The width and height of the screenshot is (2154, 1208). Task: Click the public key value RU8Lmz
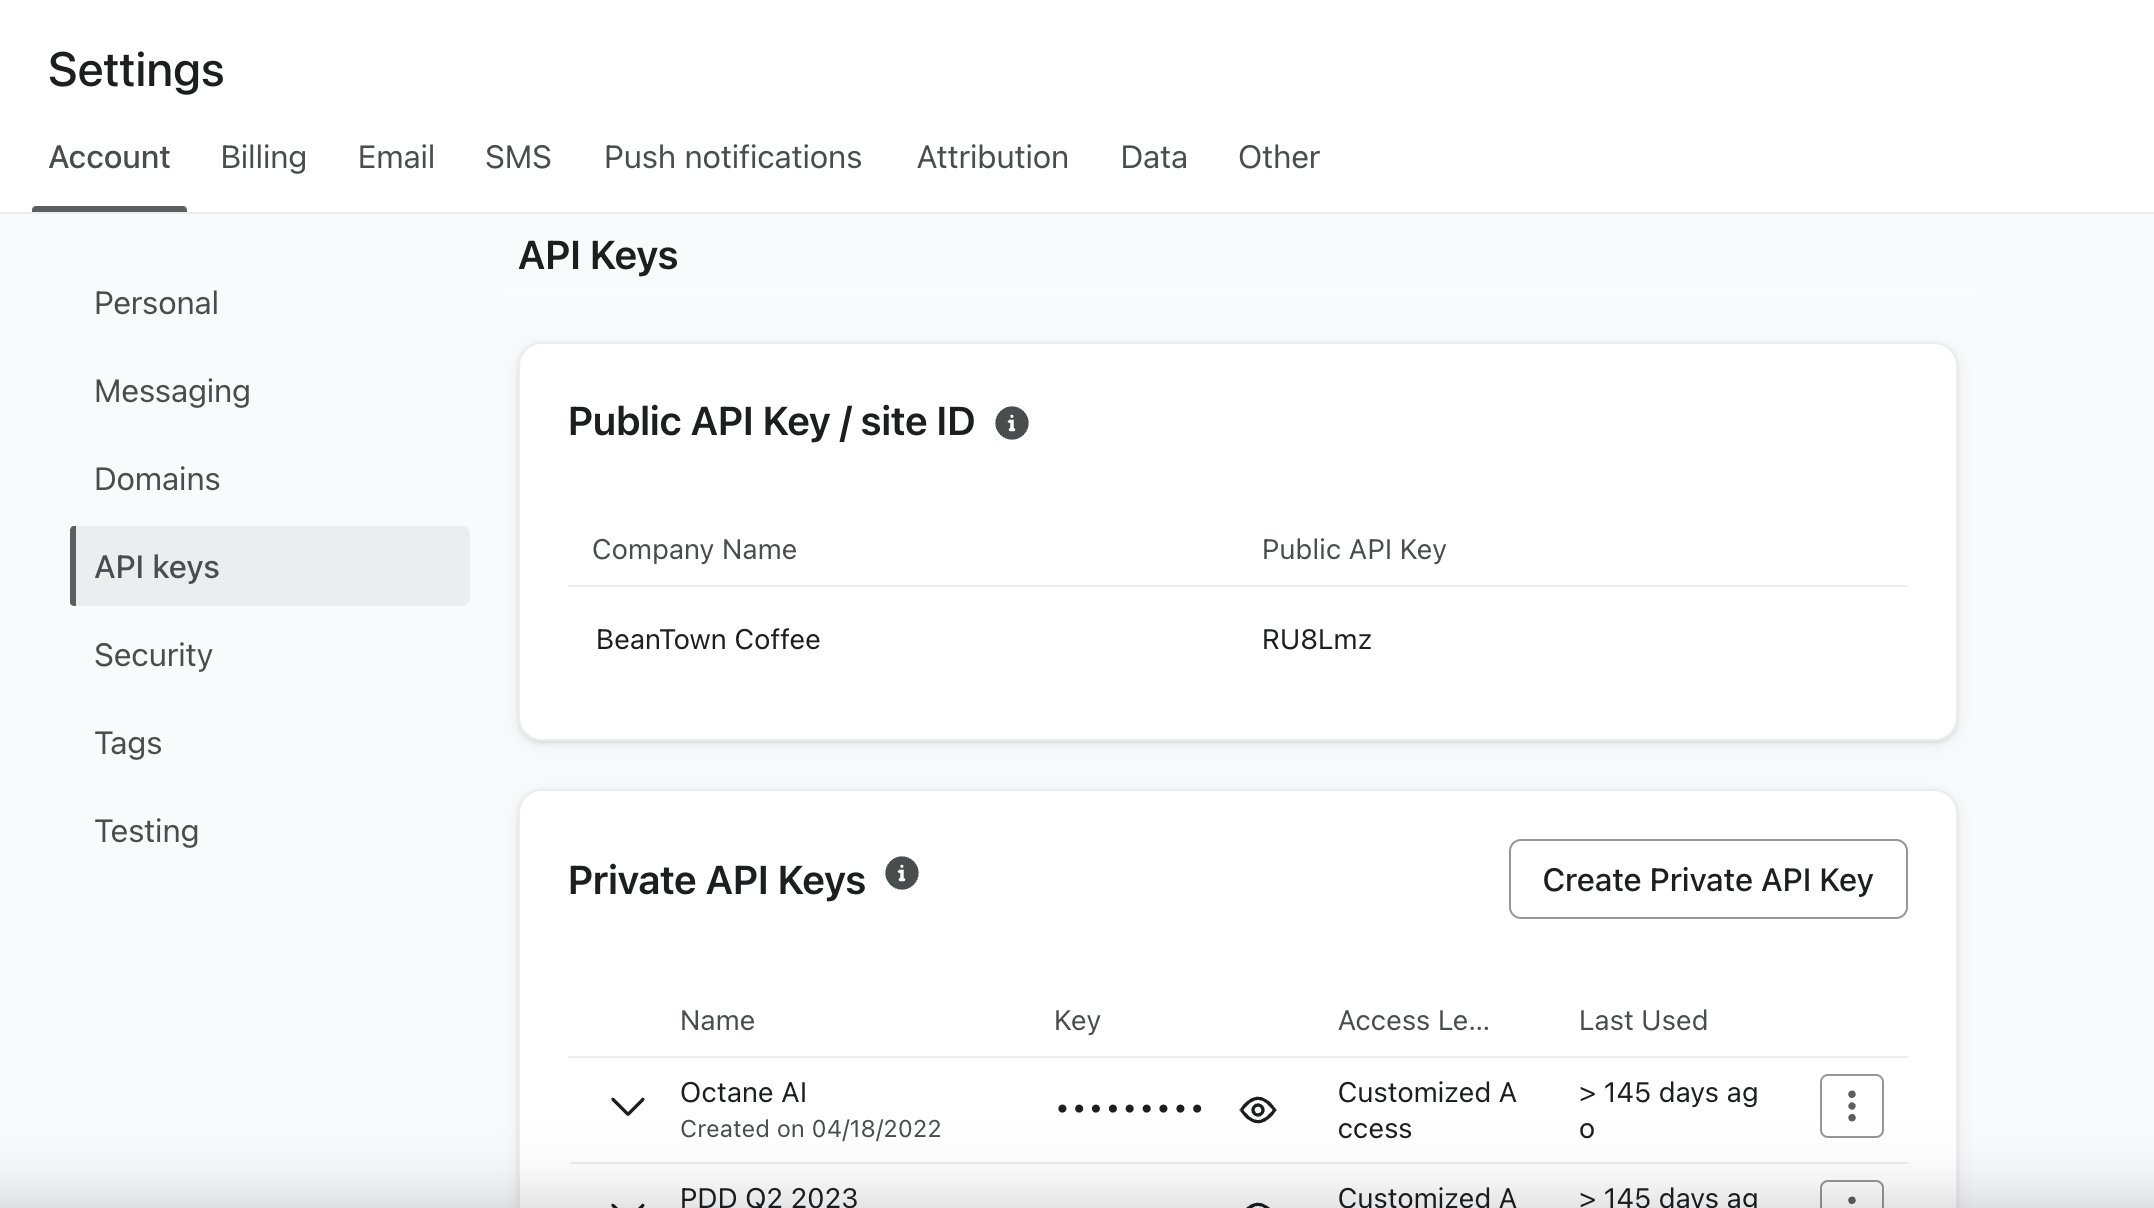click(1316, 639)
